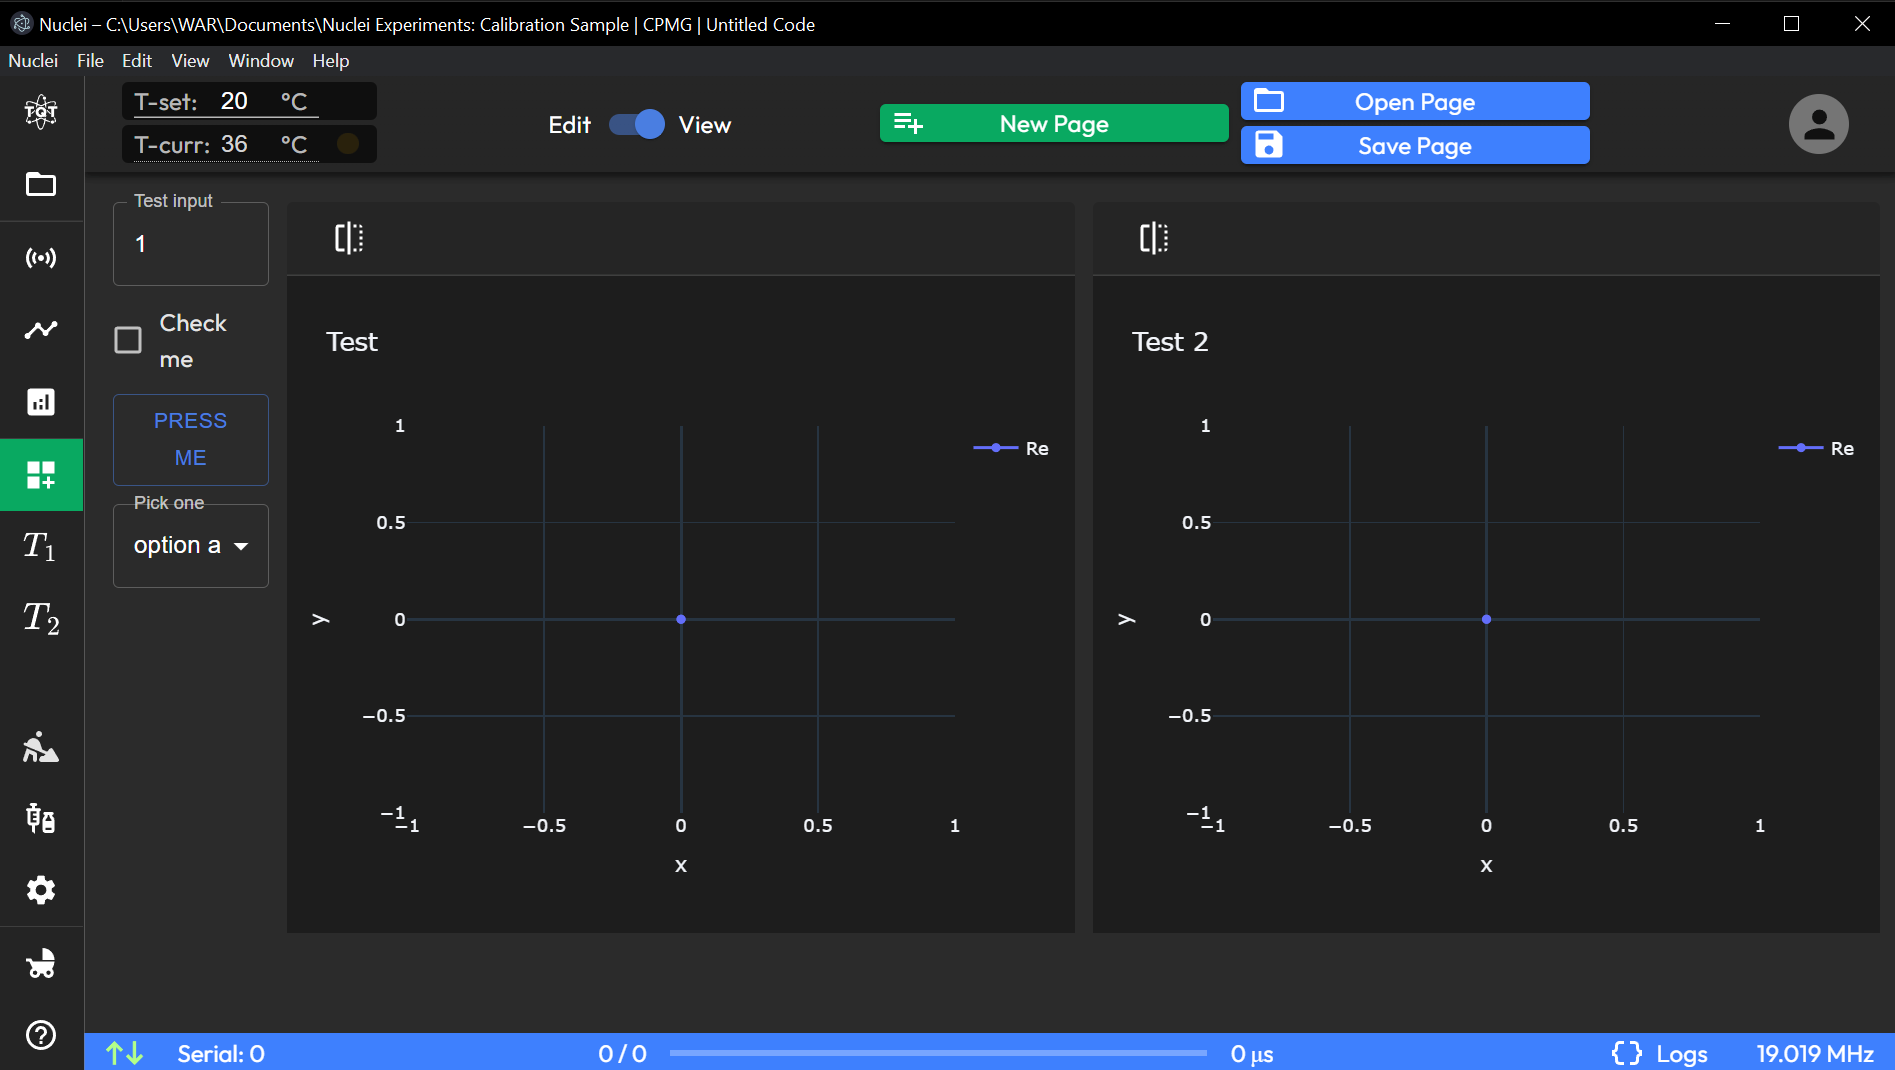The image size is (1895, 1070).
Task: Click the T-curr status indicator dot
Action: [x=348, y=144]
